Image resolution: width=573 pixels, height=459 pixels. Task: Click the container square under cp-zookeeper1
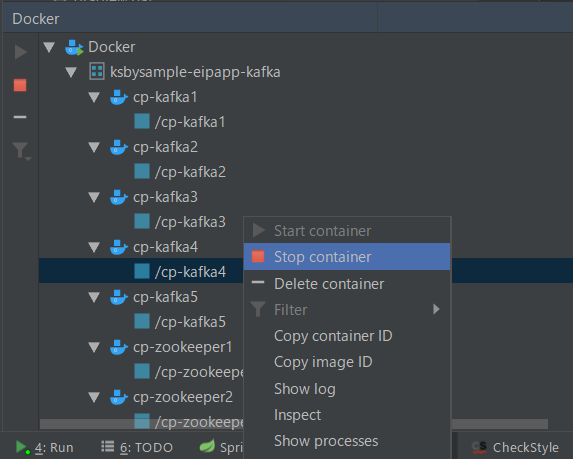(x=142, y=372)
